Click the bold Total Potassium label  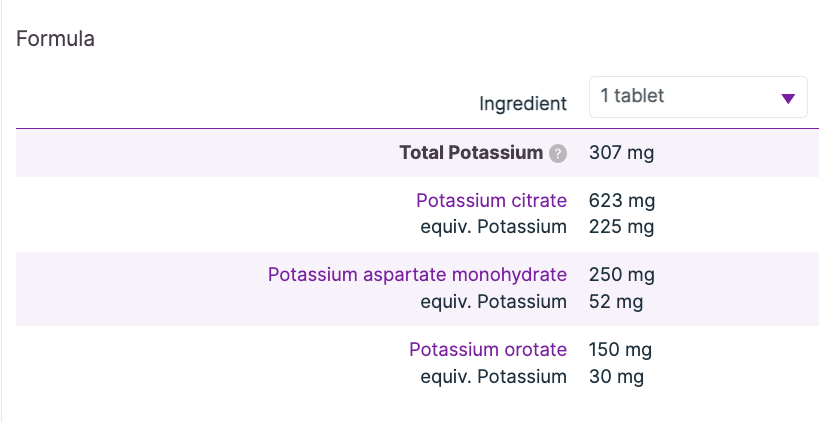pyautogui.click(x=471, y=153)
